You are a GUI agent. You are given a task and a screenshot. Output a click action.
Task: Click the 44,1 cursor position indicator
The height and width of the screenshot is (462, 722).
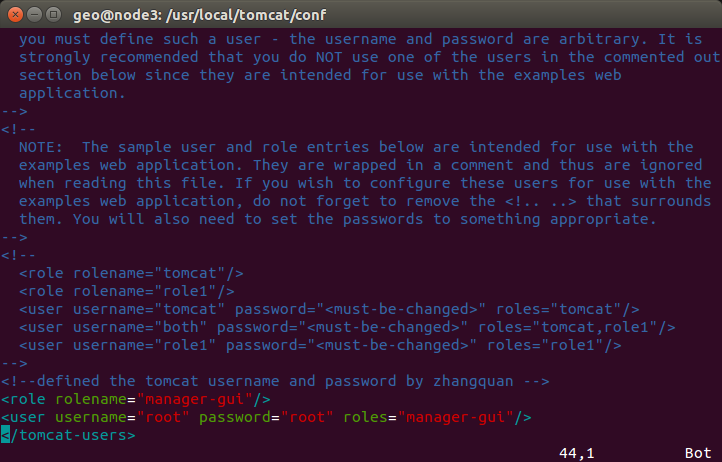577,453
